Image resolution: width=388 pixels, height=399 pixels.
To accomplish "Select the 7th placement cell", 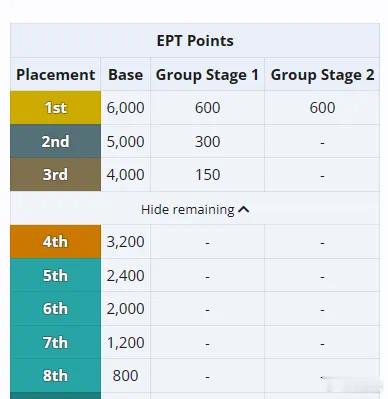I will (x=56, y=342).
